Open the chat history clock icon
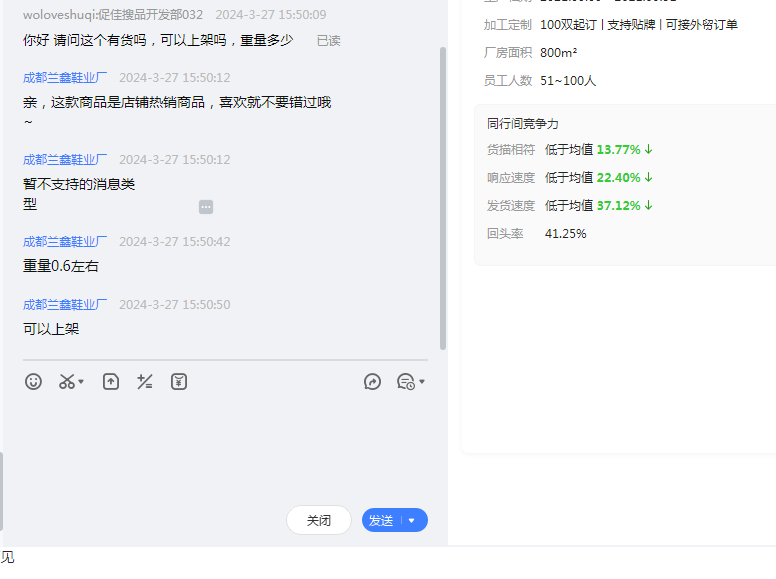 pyautogui.click(x=405, y=382)
